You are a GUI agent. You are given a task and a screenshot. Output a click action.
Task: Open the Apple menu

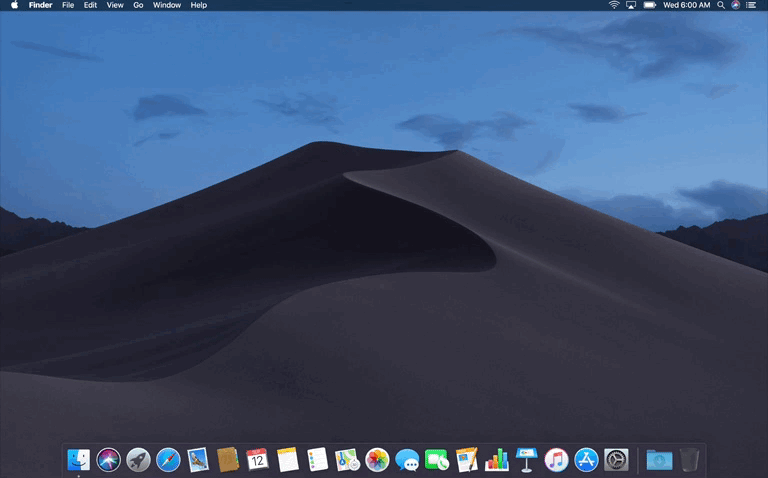coord(14,5)
